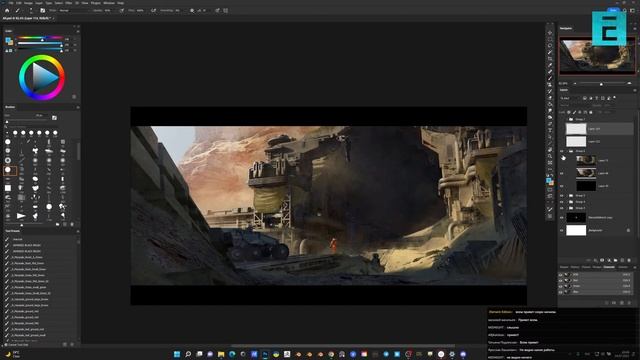Click foreground color swatch in Color panel
Screen dimensions: 640x360
coord(8,40)
